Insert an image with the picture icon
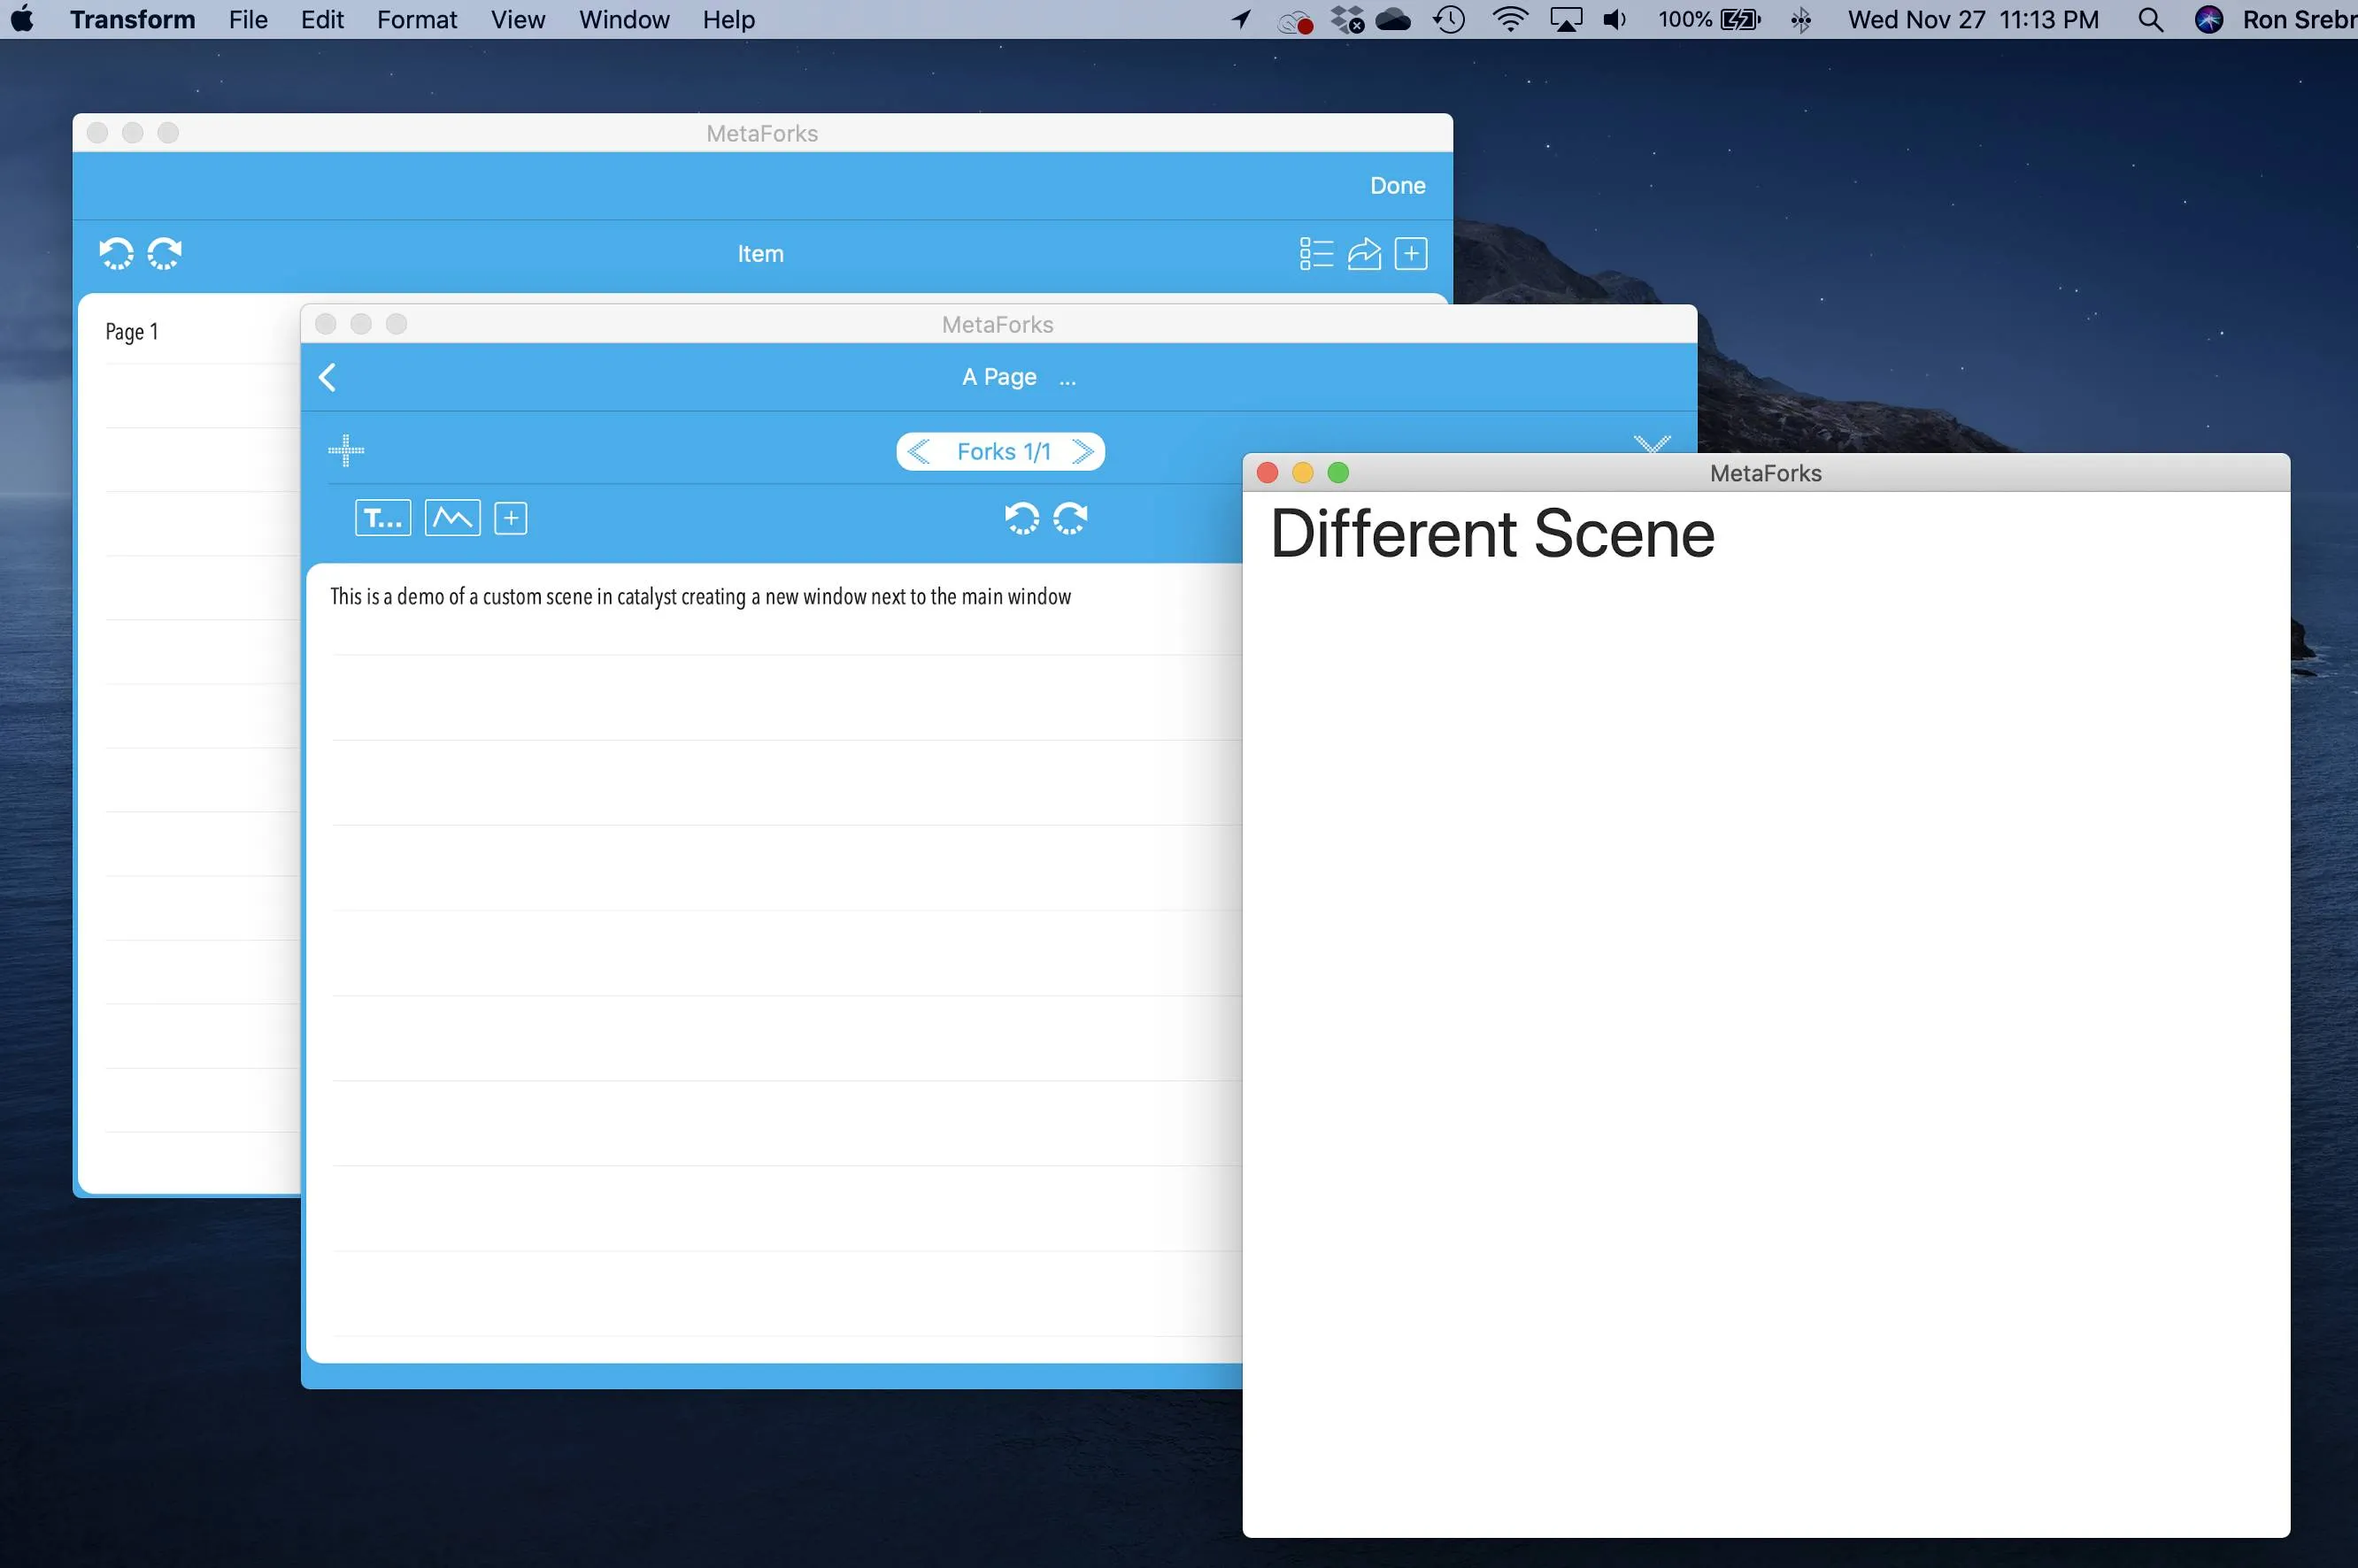This screenshot has width=2358, height=1568. tap(452, 518)
